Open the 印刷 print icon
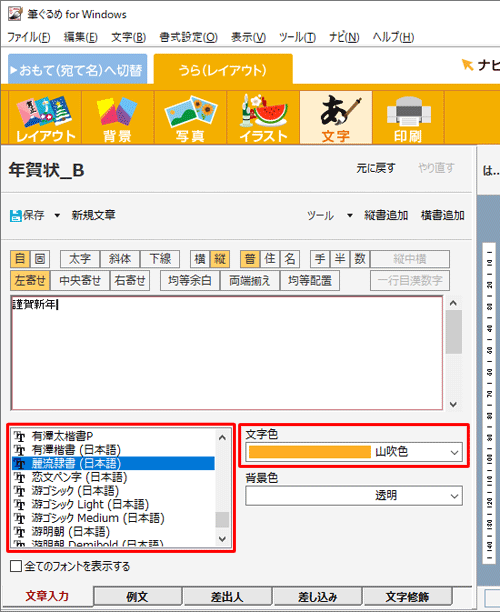The image size is (500, 612). [x=408, y=118]
